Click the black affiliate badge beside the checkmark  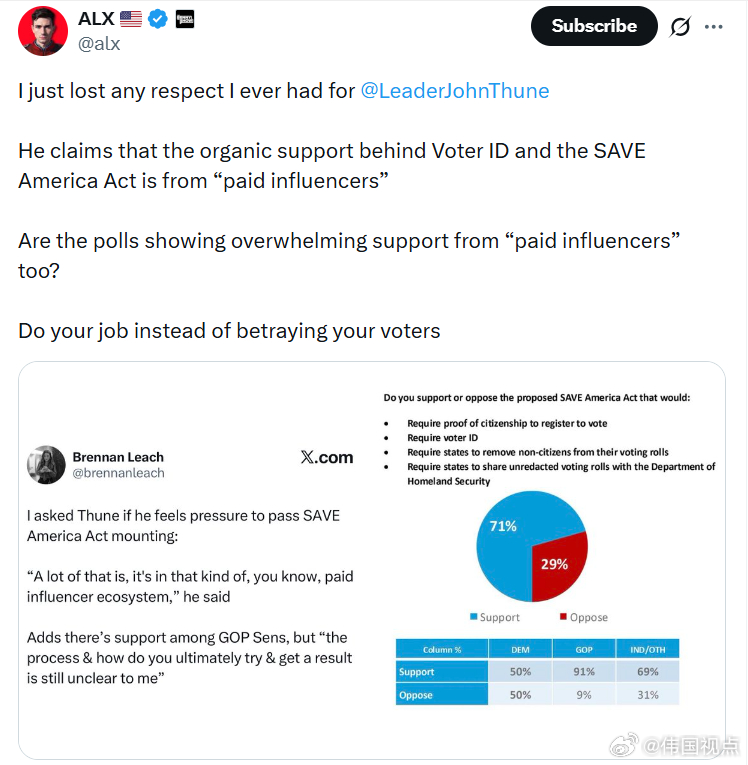(185, 18)
